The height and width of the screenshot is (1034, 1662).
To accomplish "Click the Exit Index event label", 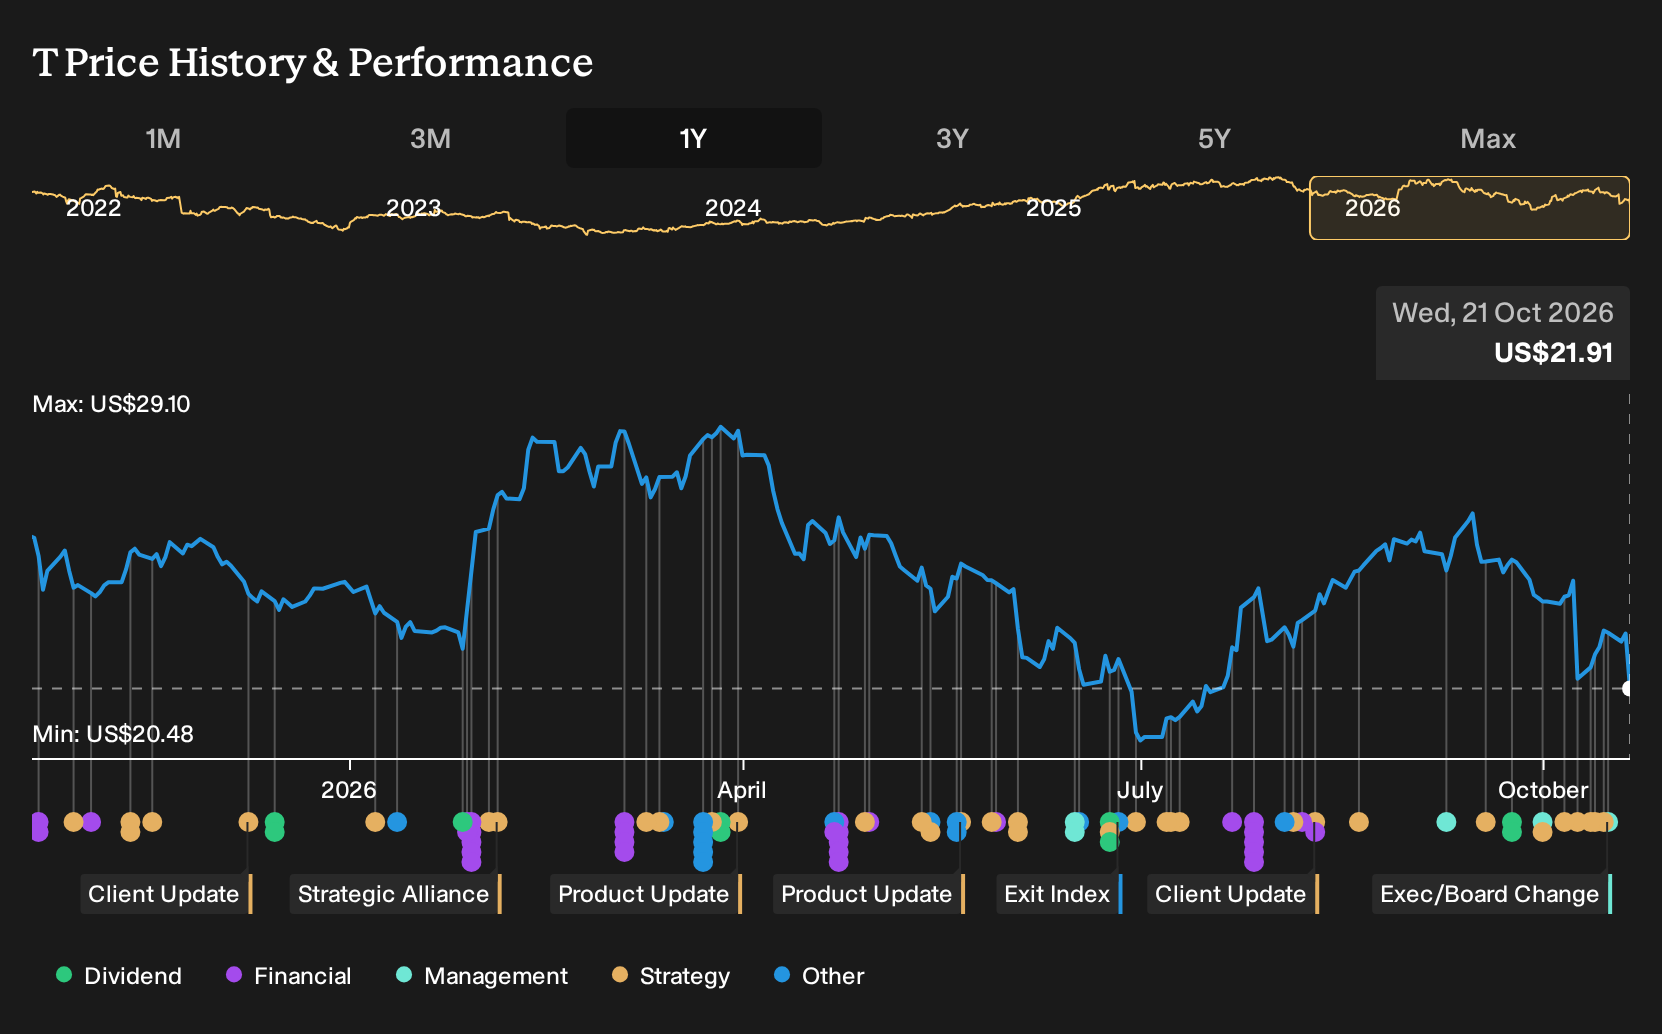I will (1059, 894).
